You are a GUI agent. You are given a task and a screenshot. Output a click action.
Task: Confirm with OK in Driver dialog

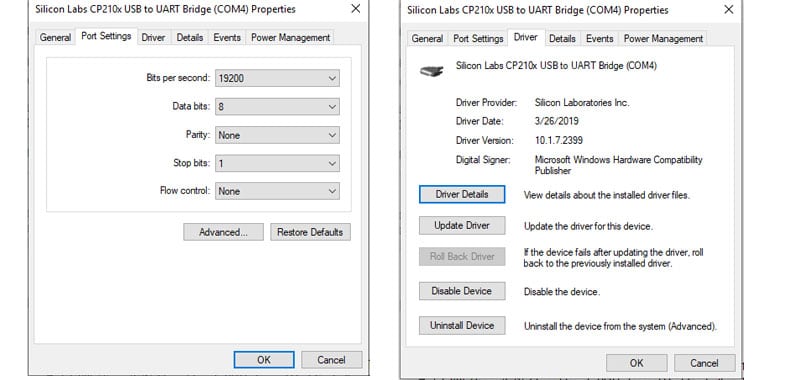pyautogui.click(x=636, y=363)
